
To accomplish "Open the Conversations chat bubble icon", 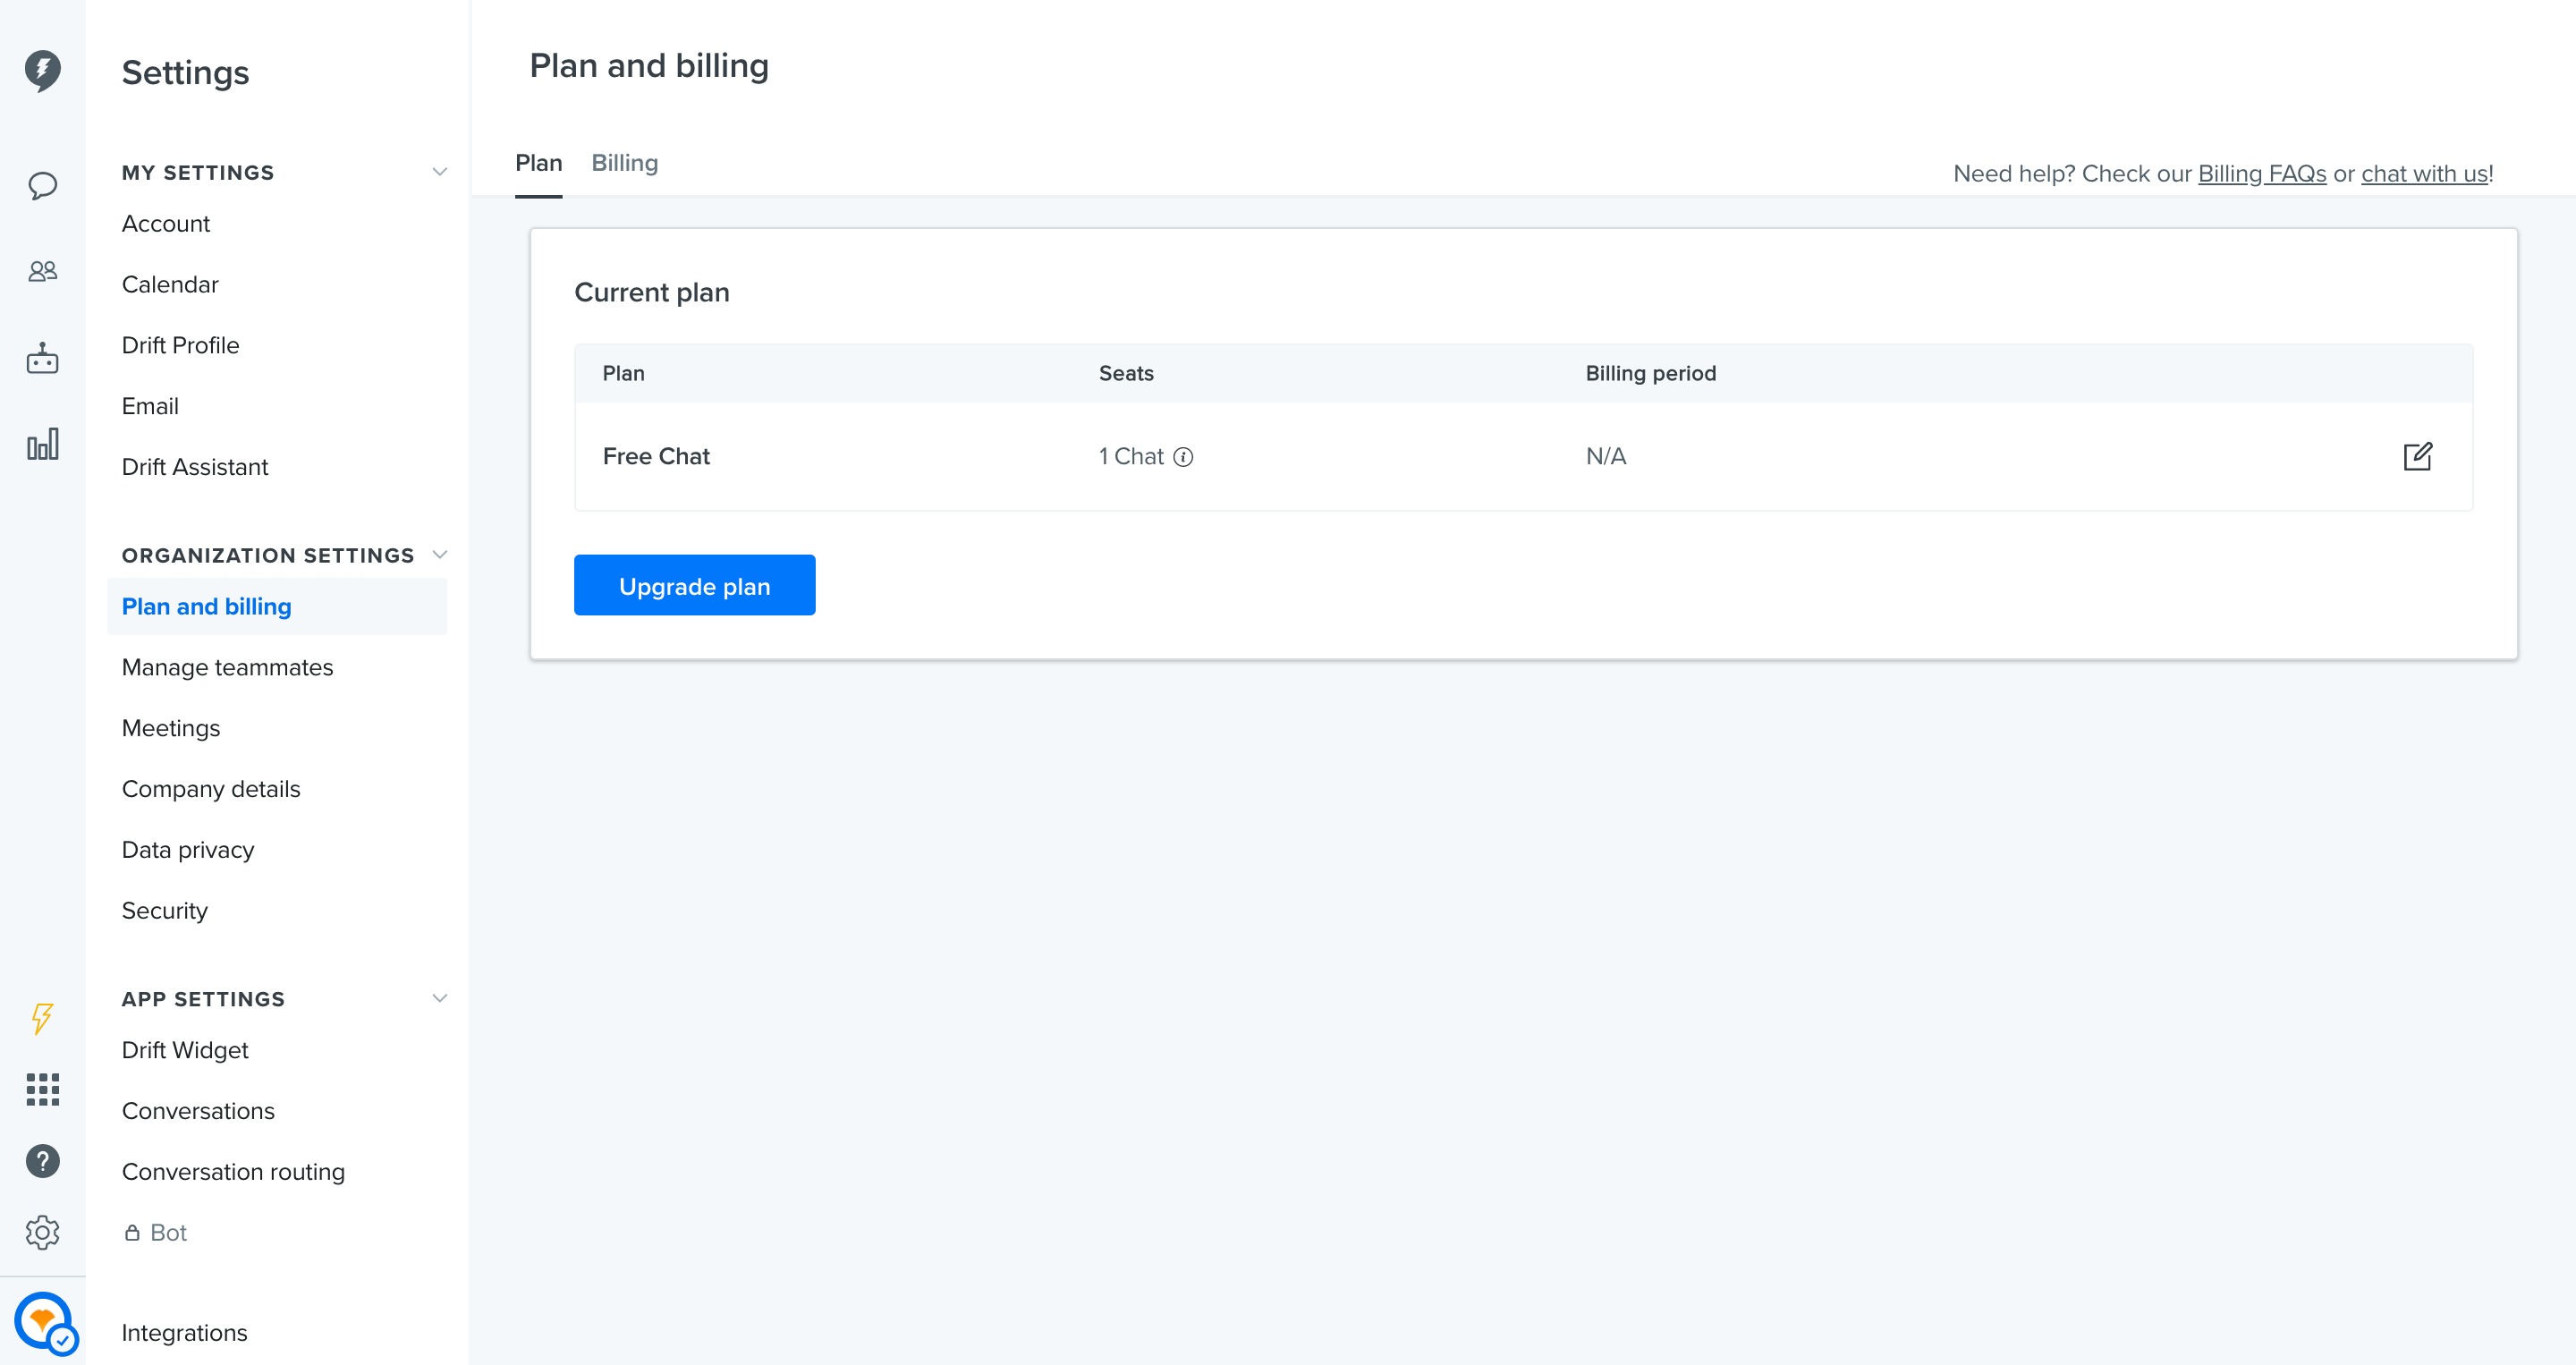I will click(42, 185).
